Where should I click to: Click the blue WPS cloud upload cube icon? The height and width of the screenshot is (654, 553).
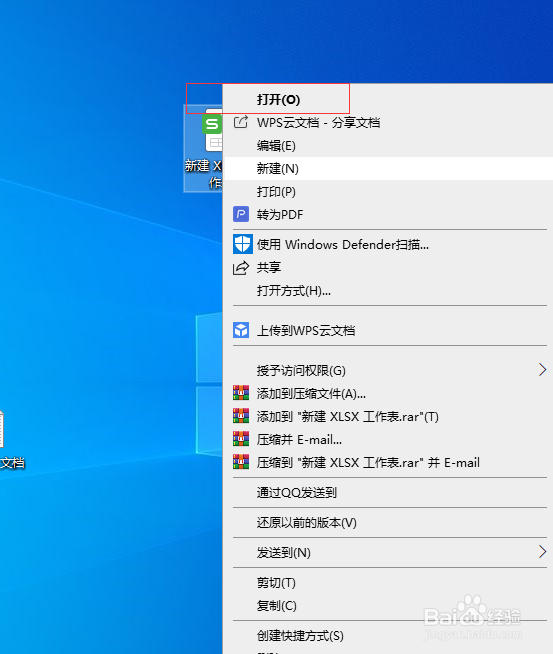tap(241, 330)
